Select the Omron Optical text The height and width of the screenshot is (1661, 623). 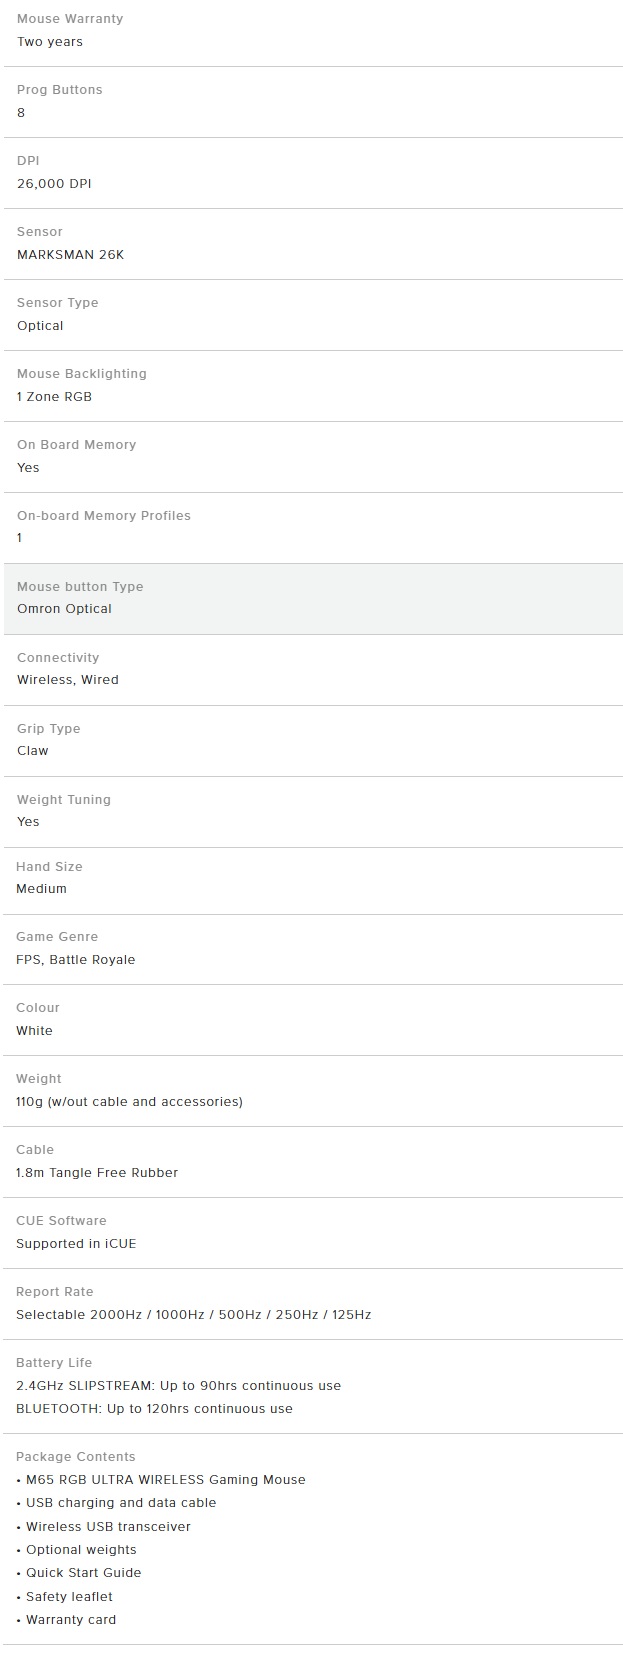[x=64, y=609]
